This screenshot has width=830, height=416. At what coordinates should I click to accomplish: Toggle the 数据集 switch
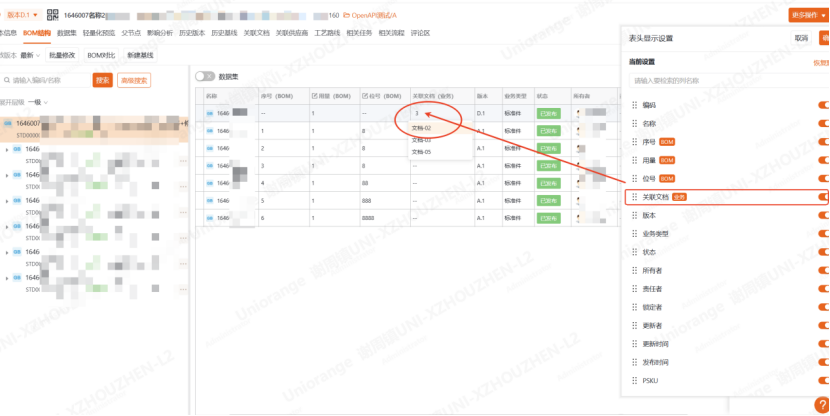tap(205, 76)
